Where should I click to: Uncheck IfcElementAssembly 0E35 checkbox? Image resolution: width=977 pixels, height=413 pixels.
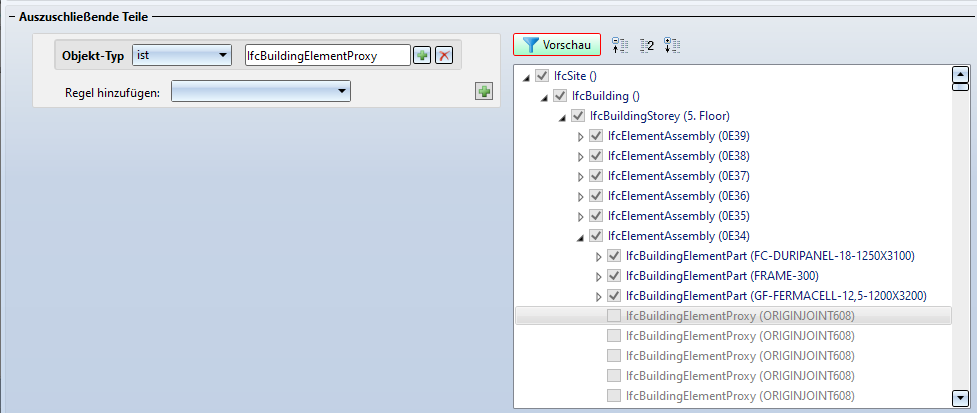pyautogui.click(x=596, y=216)
